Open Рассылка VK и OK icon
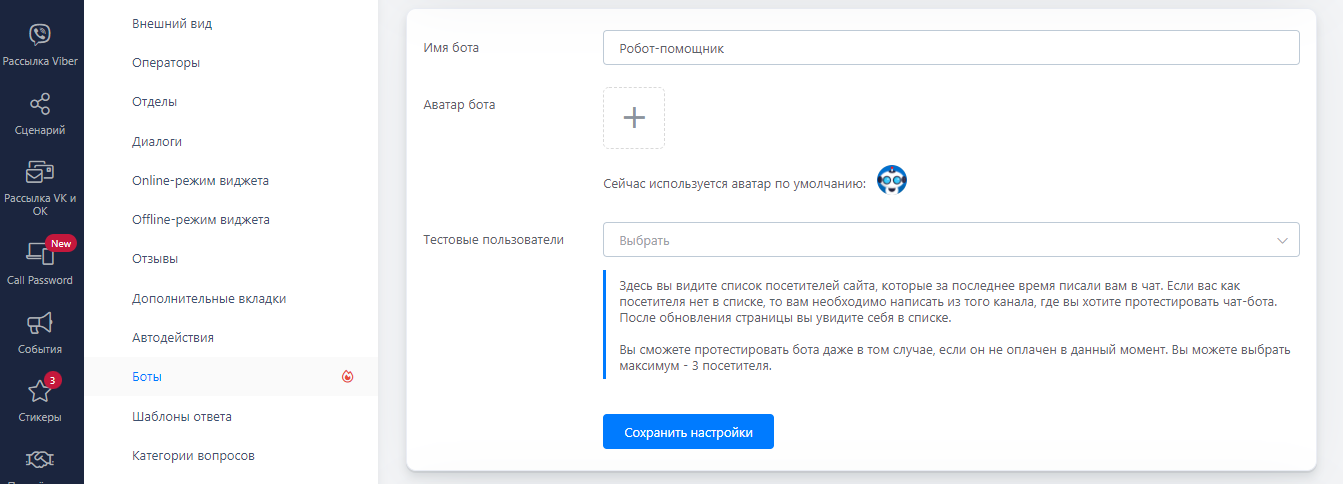 click(x=40, y=172)
